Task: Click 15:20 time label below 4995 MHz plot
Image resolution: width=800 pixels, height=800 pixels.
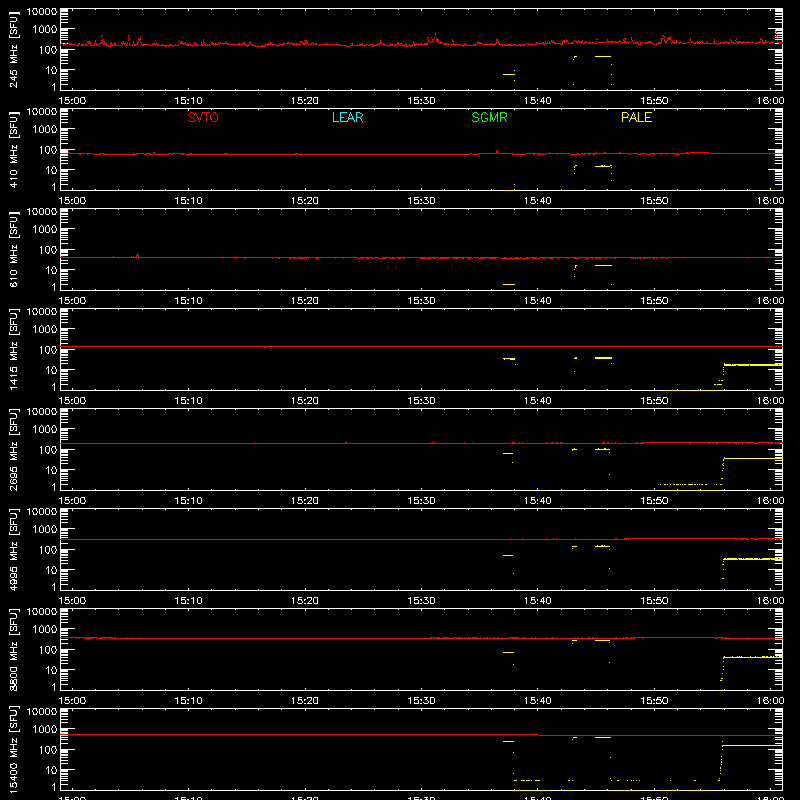Action: point(305,601)
